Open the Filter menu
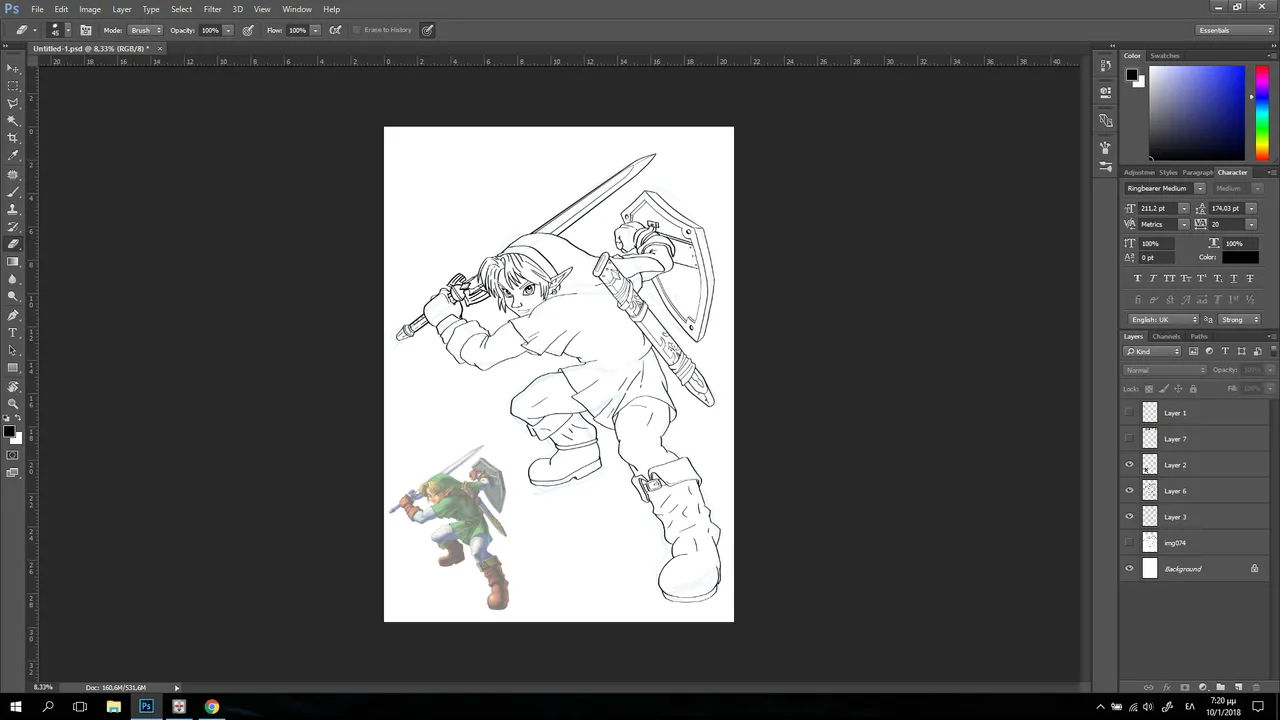1280x720 pixels. pyautogui.click(x=213, y=9)
